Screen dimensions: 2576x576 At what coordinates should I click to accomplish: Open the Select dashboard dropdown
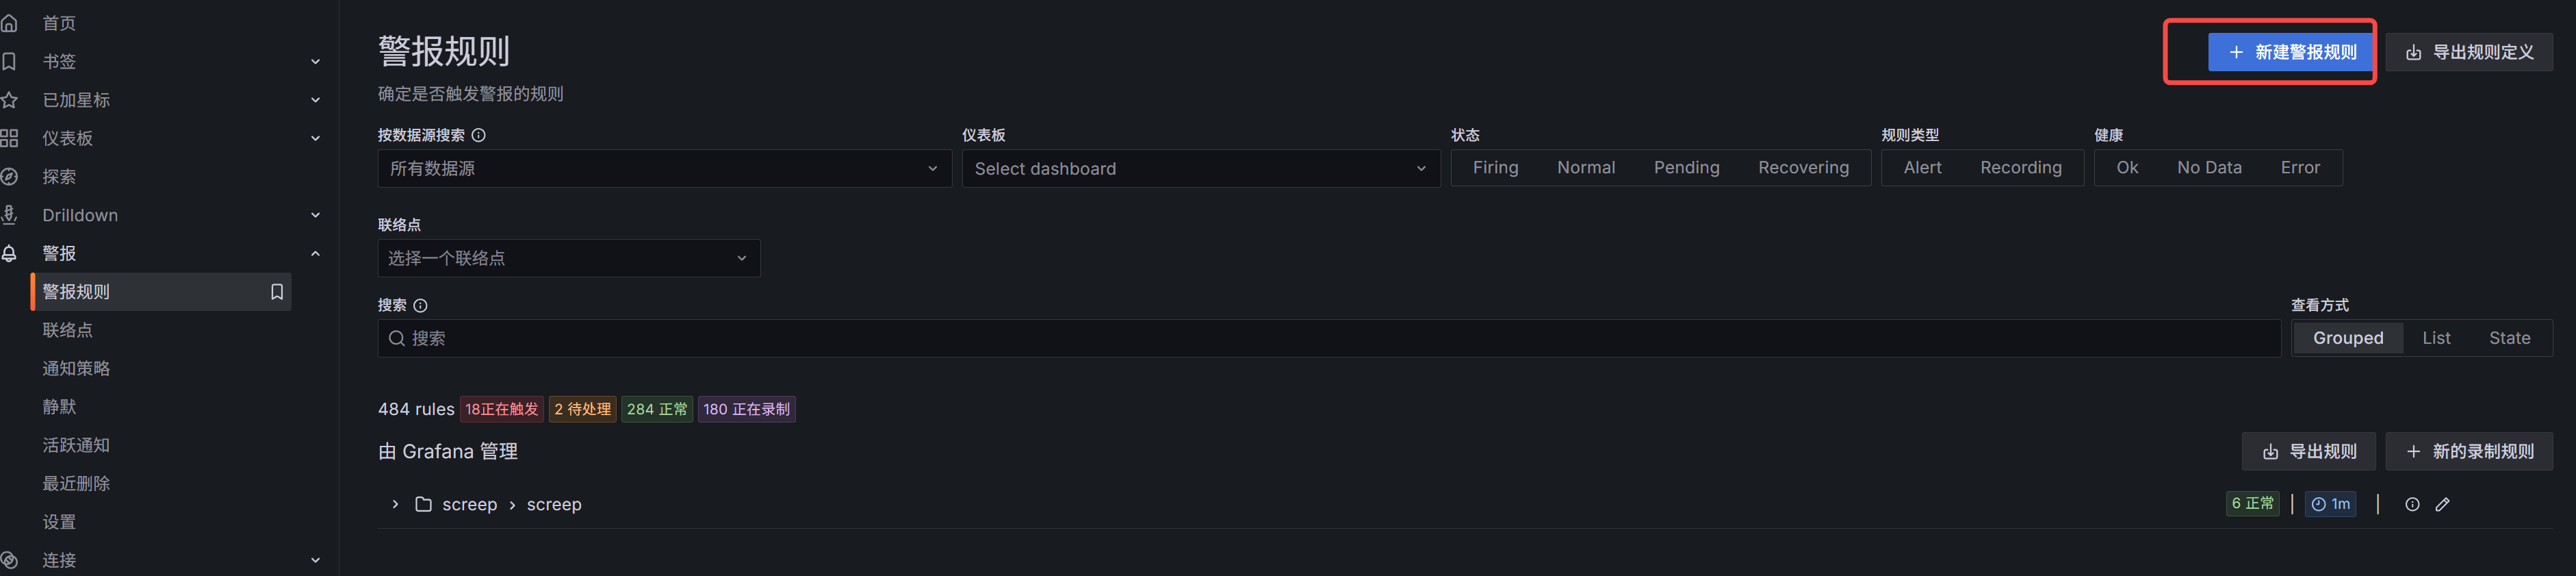1200,169
